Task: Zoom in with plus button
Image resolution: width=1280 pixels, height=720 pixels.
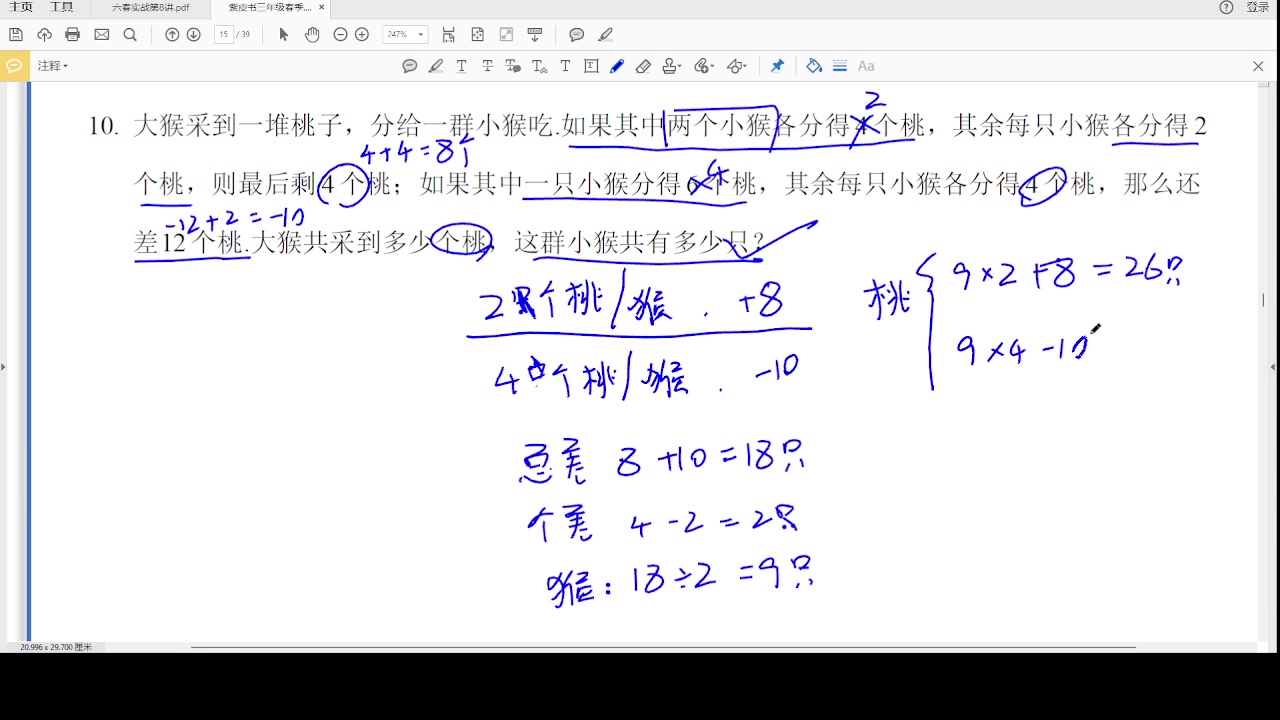Action: click(362, 35)
